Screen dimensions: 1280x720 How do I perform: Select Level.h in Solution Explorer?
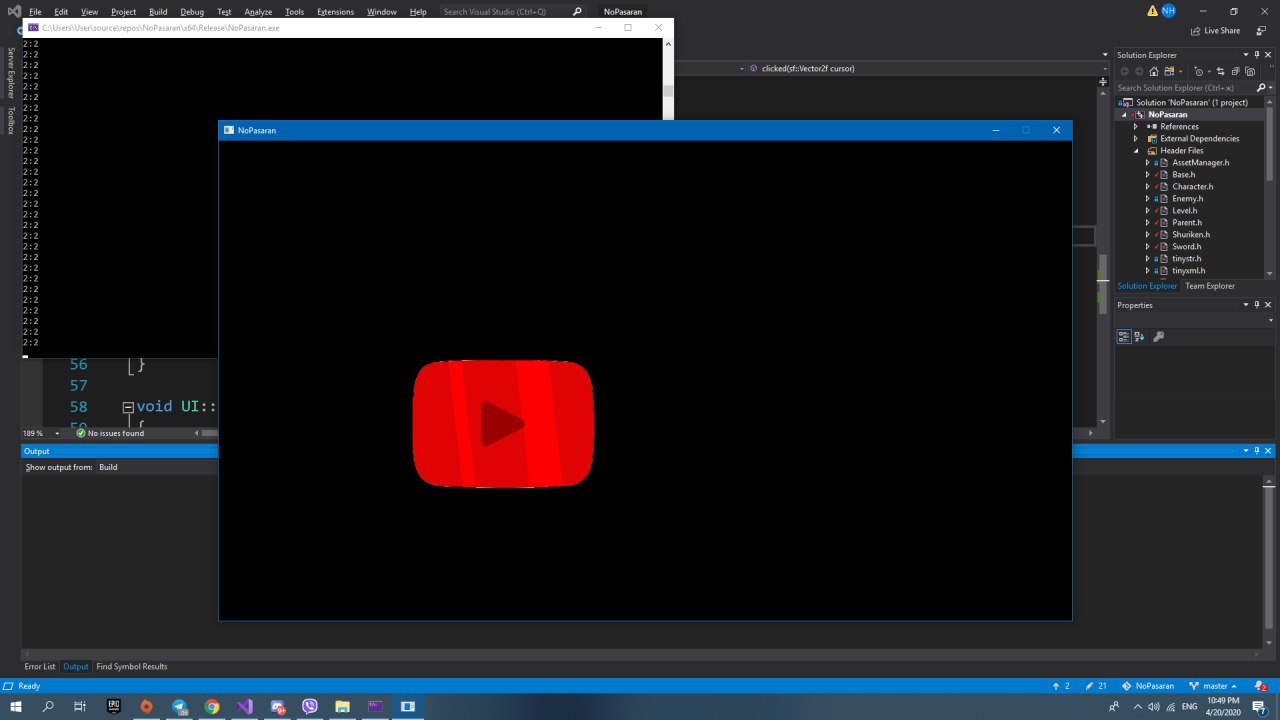1185,211
